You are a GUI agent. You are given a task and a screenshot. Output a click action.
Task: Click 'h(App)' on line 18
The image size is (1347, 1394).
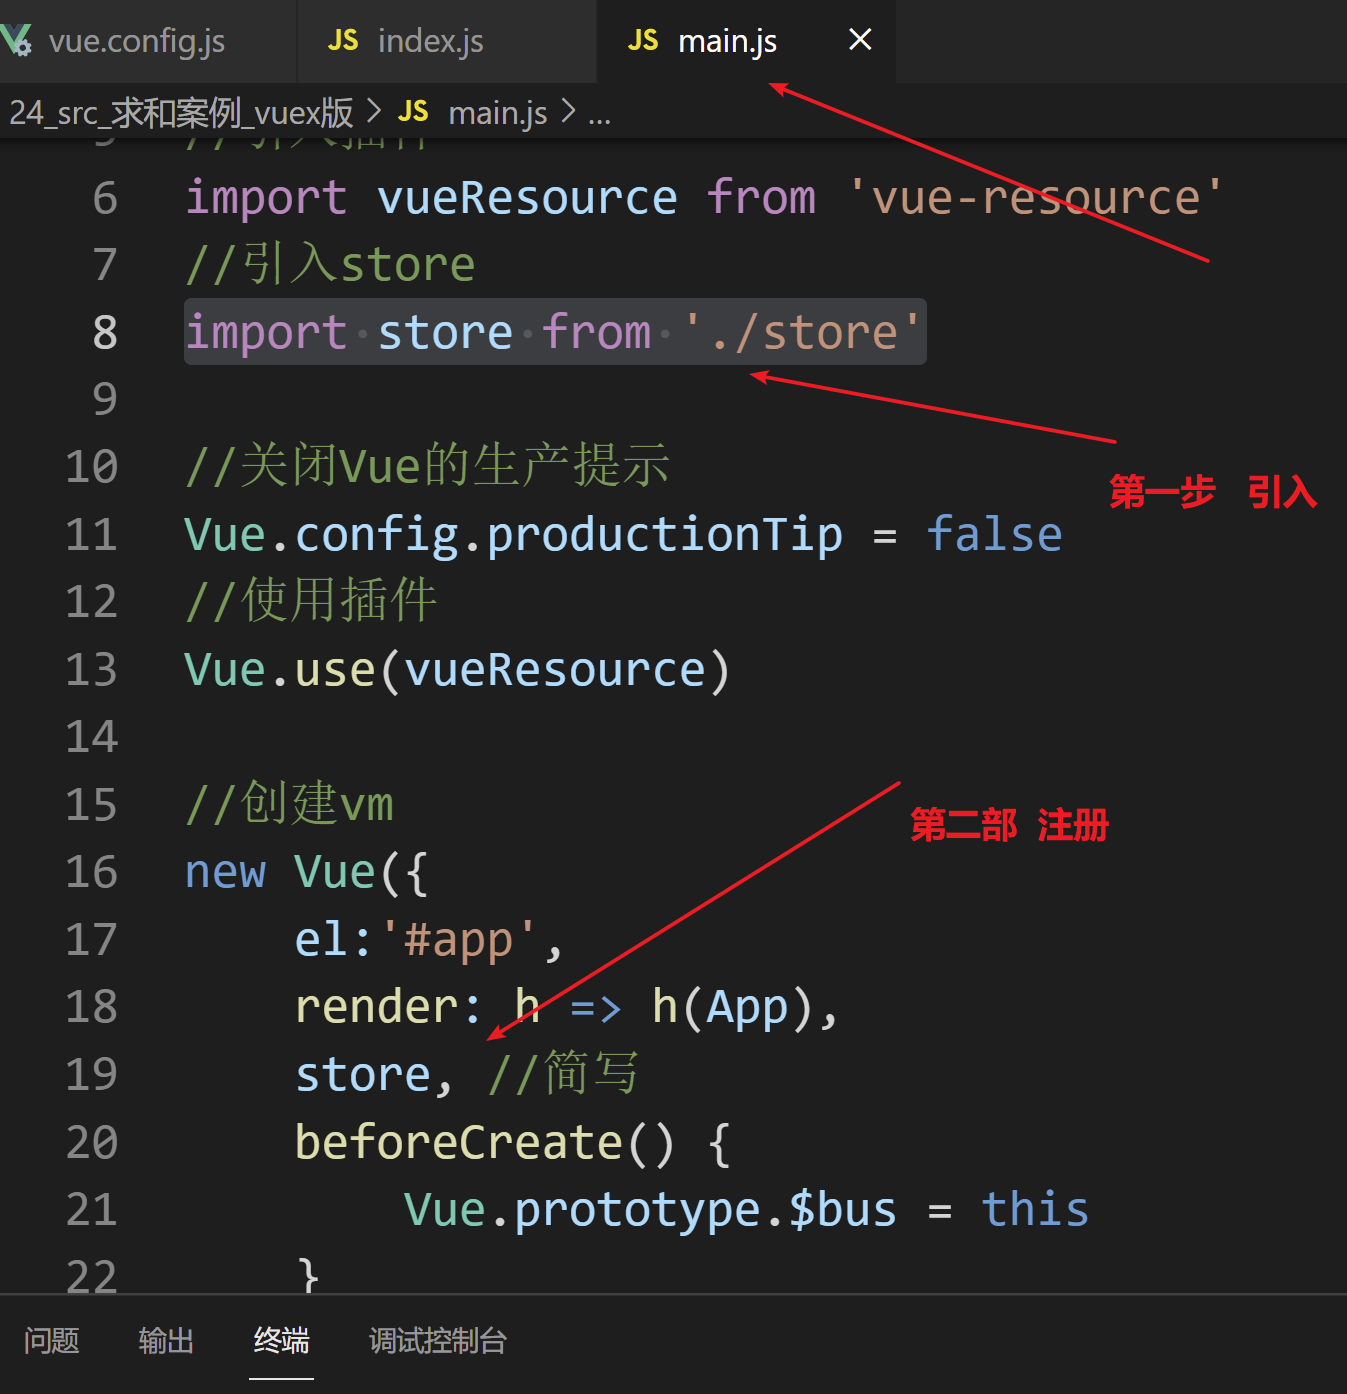(x=734, y=1007)
